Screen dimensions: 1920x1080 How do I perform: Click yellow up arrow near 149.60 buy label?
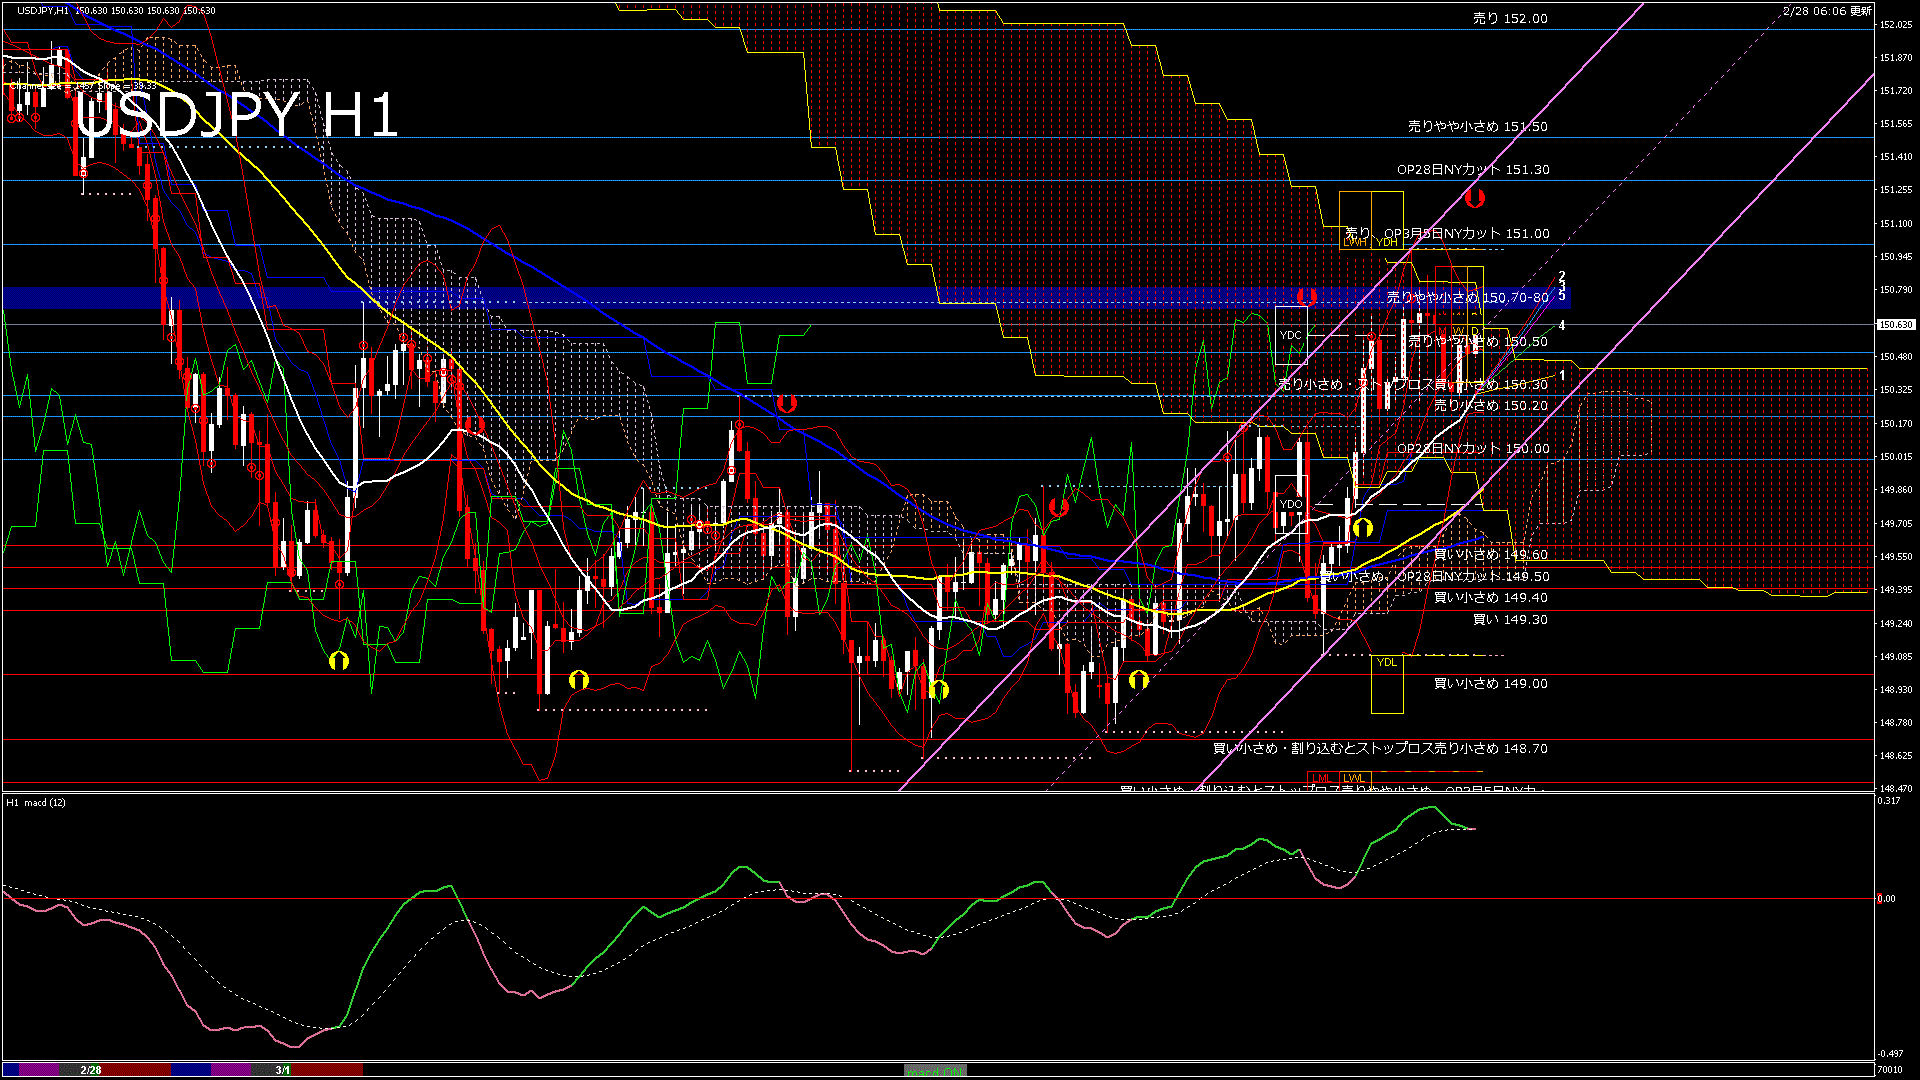tap(1362, 527)
